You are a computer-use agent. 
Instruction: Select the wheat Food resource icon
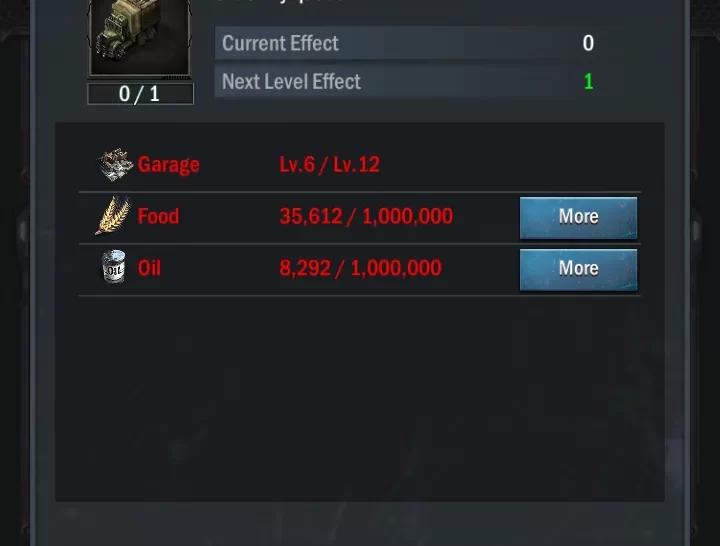click(113, 215)
